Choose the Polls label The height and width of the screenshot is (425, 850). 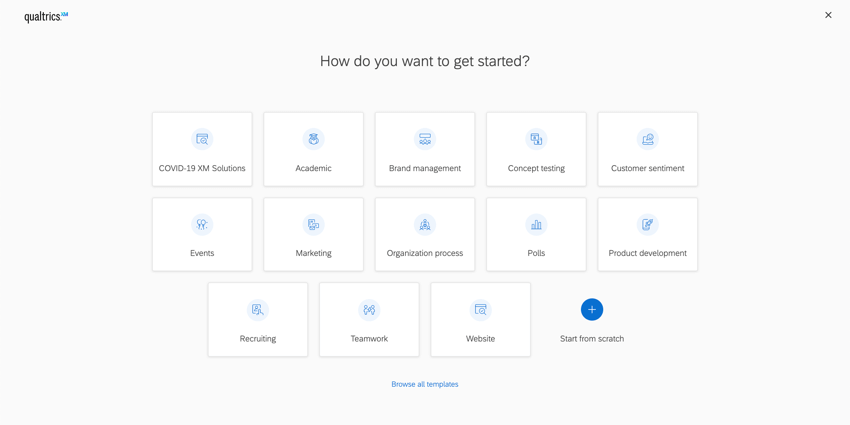[536, 253]
